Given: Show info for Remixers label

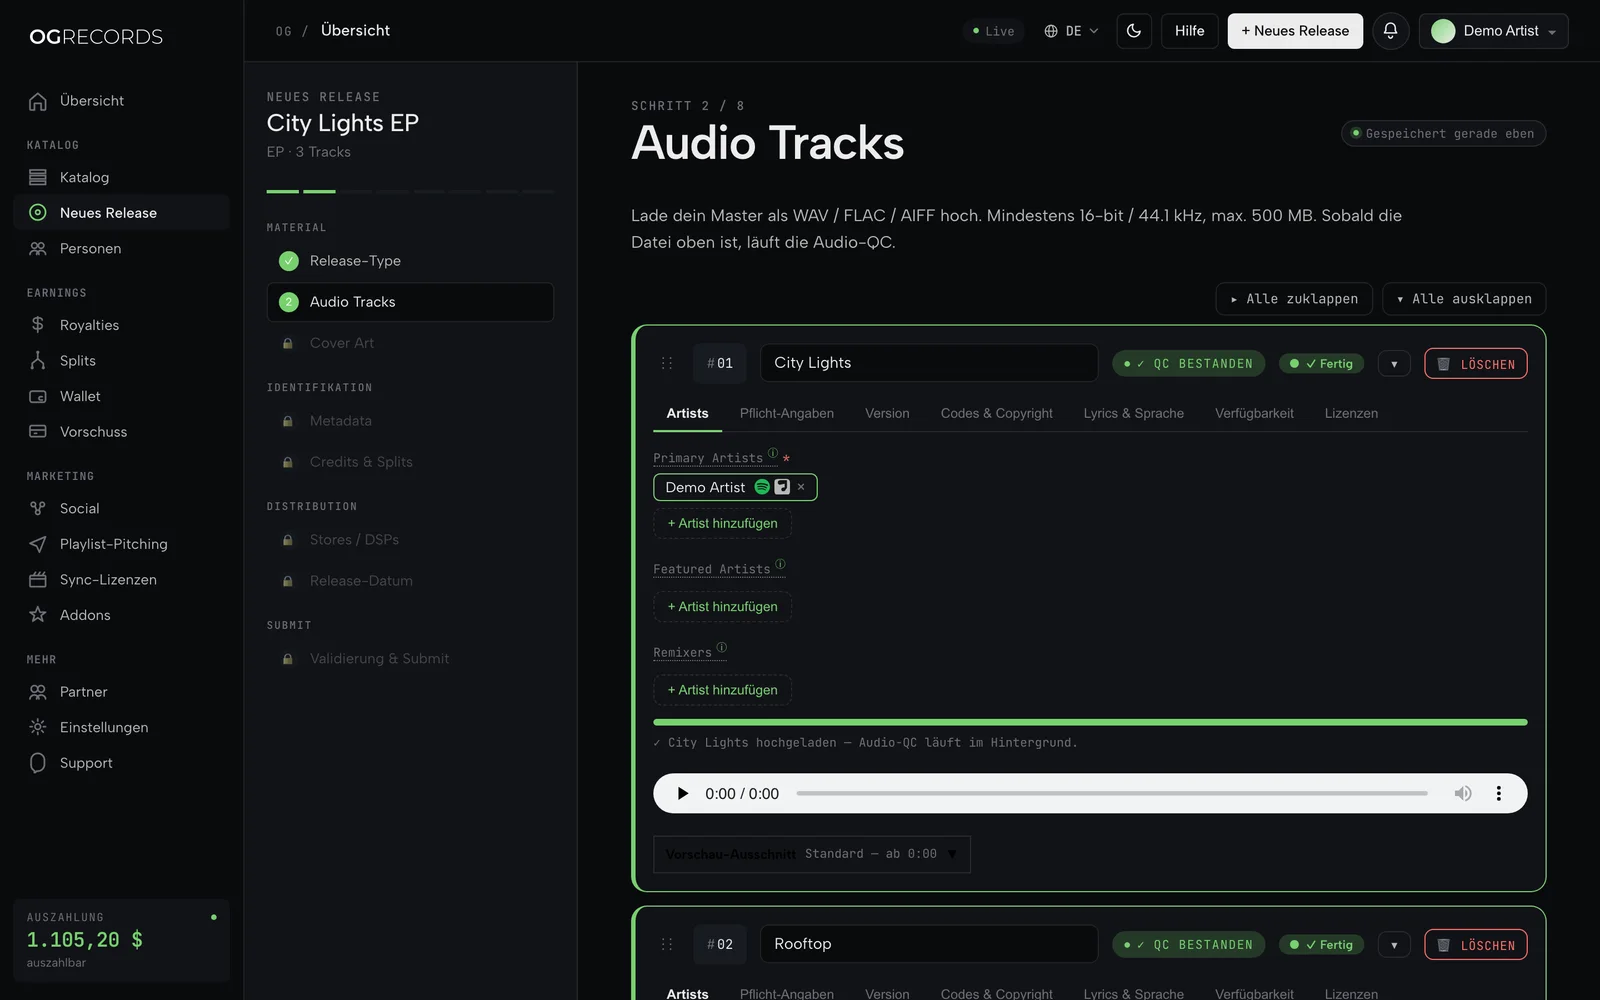Looking at the screenshot, I should 722,647.
